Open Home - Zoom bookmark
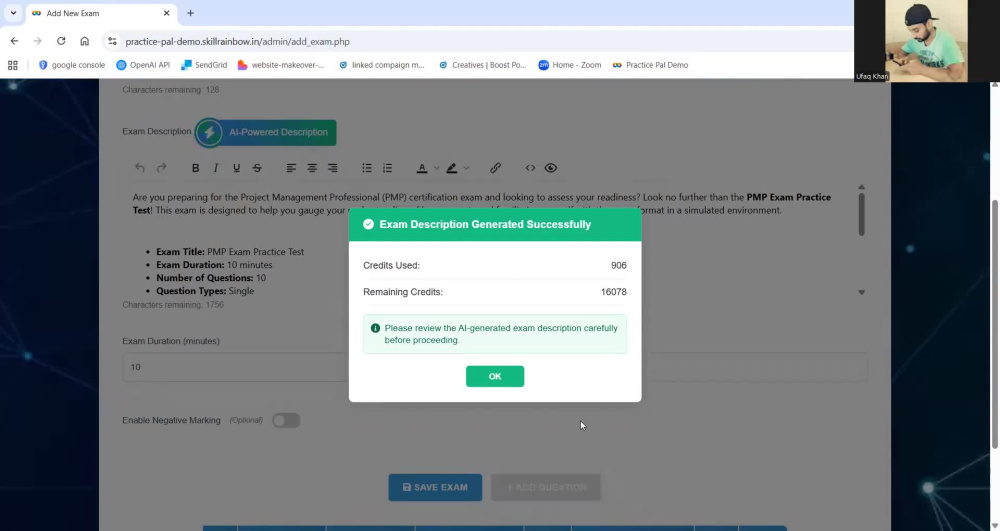This screenshot has width=1000, height=531. pos(570,65)
